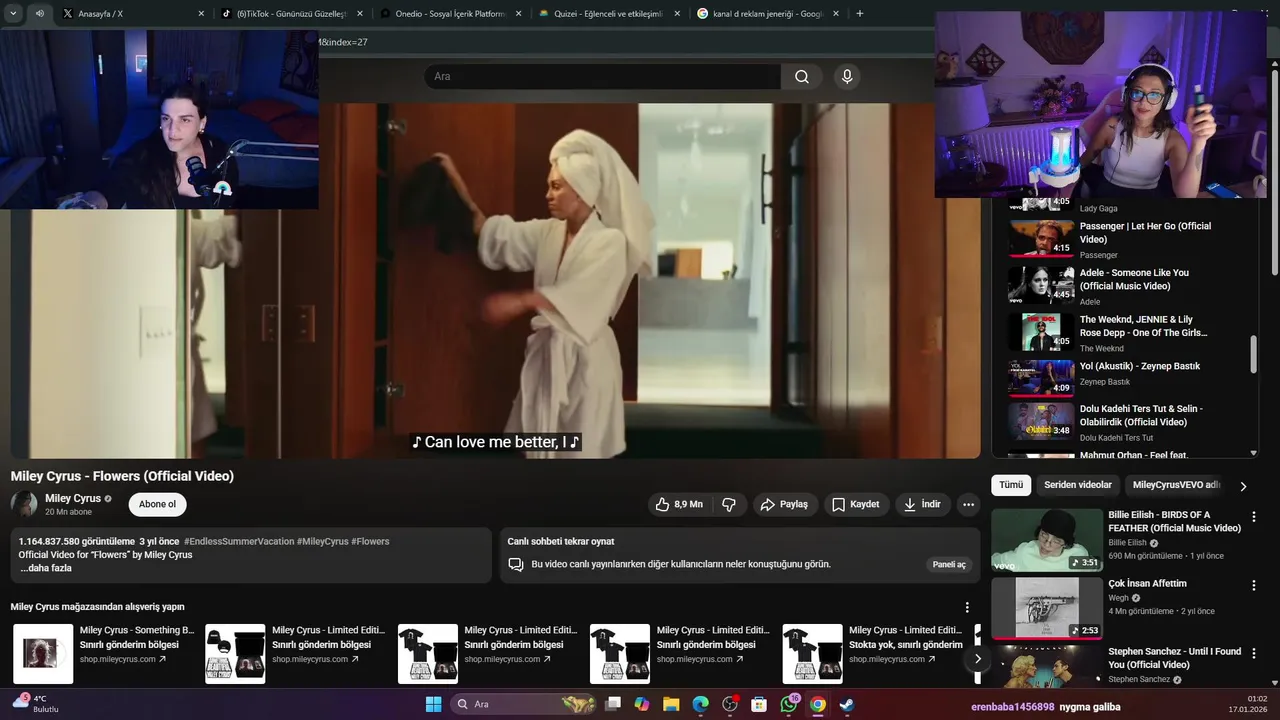Image resolution: width=1280 pixels, height=720 pixels.
Task: Open Microsoft Edge from taskbar
Action: [x=700, y=704]
